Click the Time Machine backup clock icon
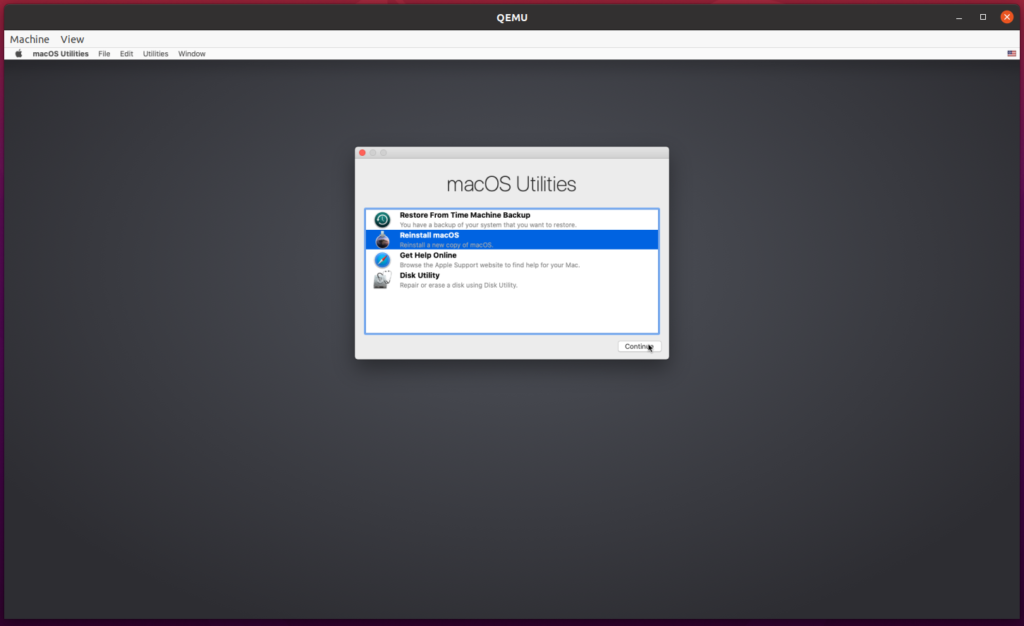Image resolution: width=1024 pixels, height=626 pixels. tap(383, 218)
